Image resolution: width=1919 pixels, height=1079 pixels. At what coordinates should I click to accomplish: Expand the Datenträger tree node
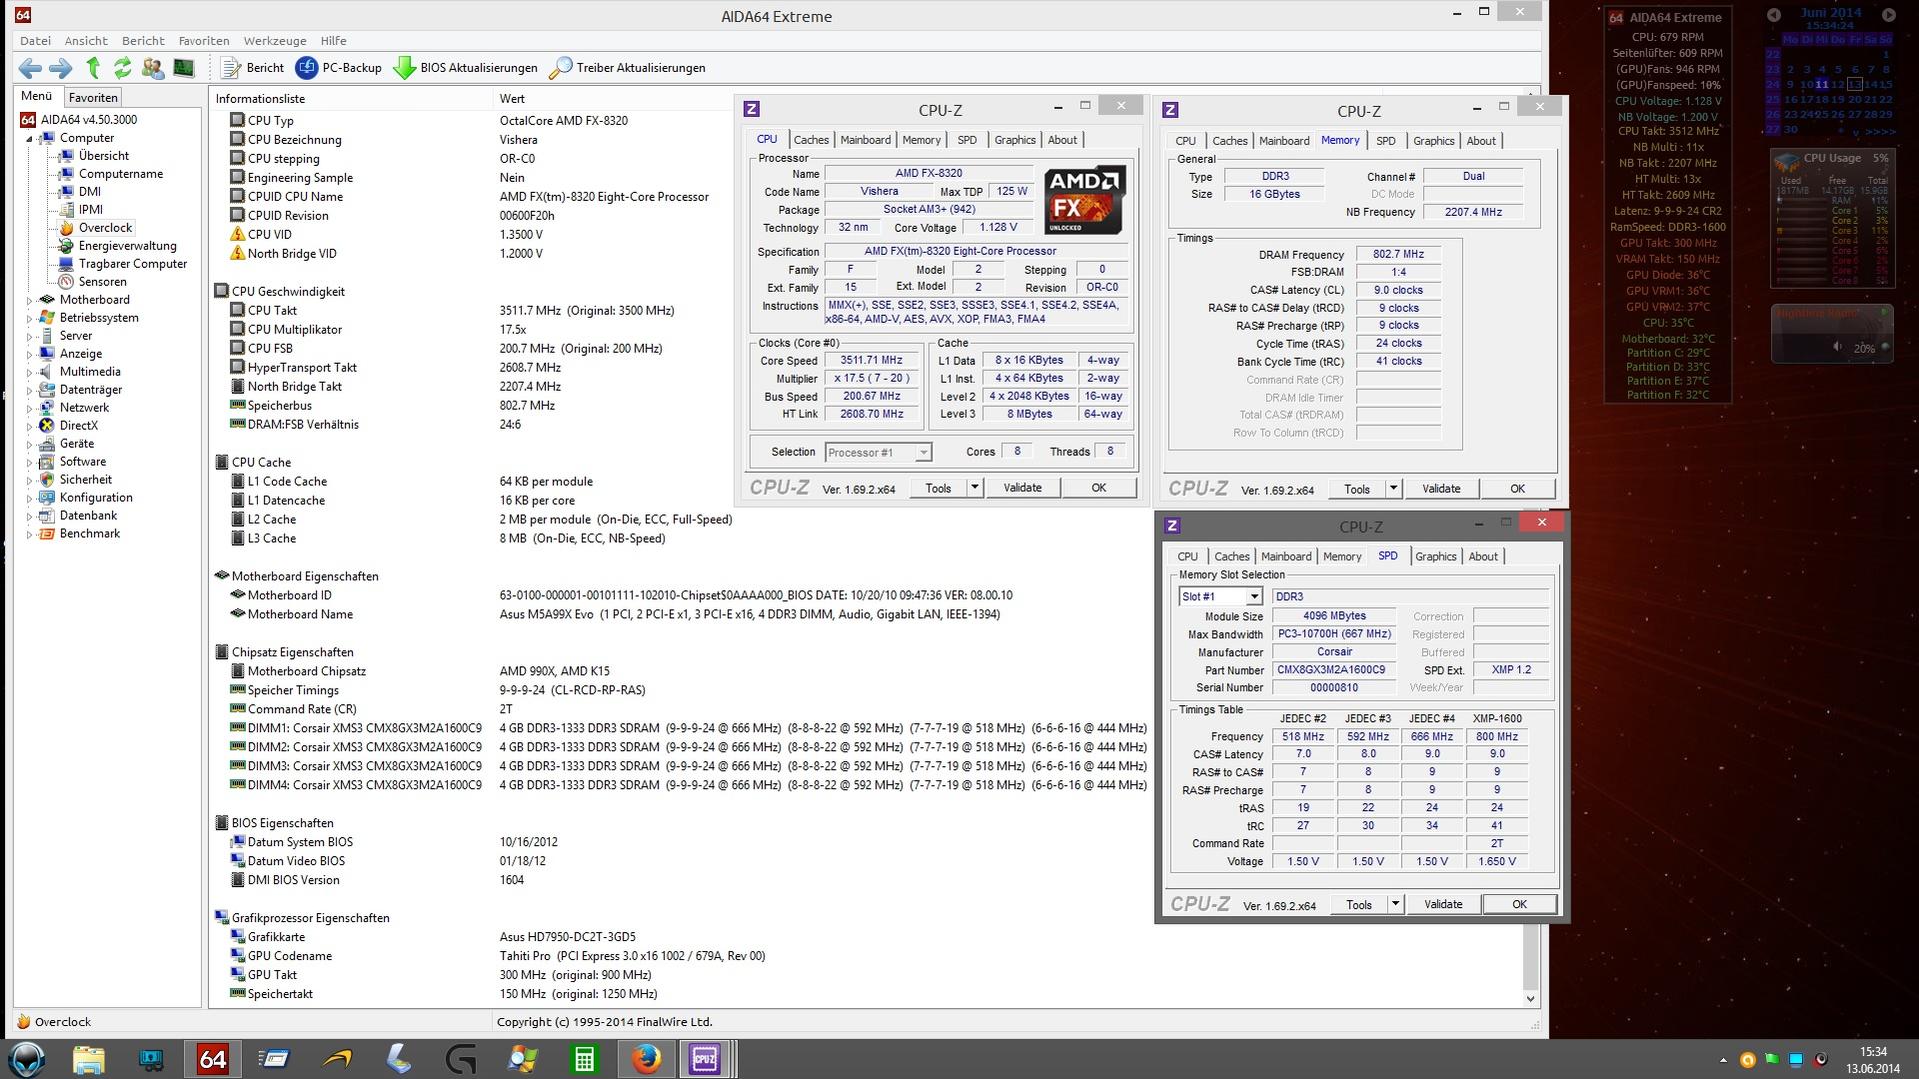coord(29,390)
